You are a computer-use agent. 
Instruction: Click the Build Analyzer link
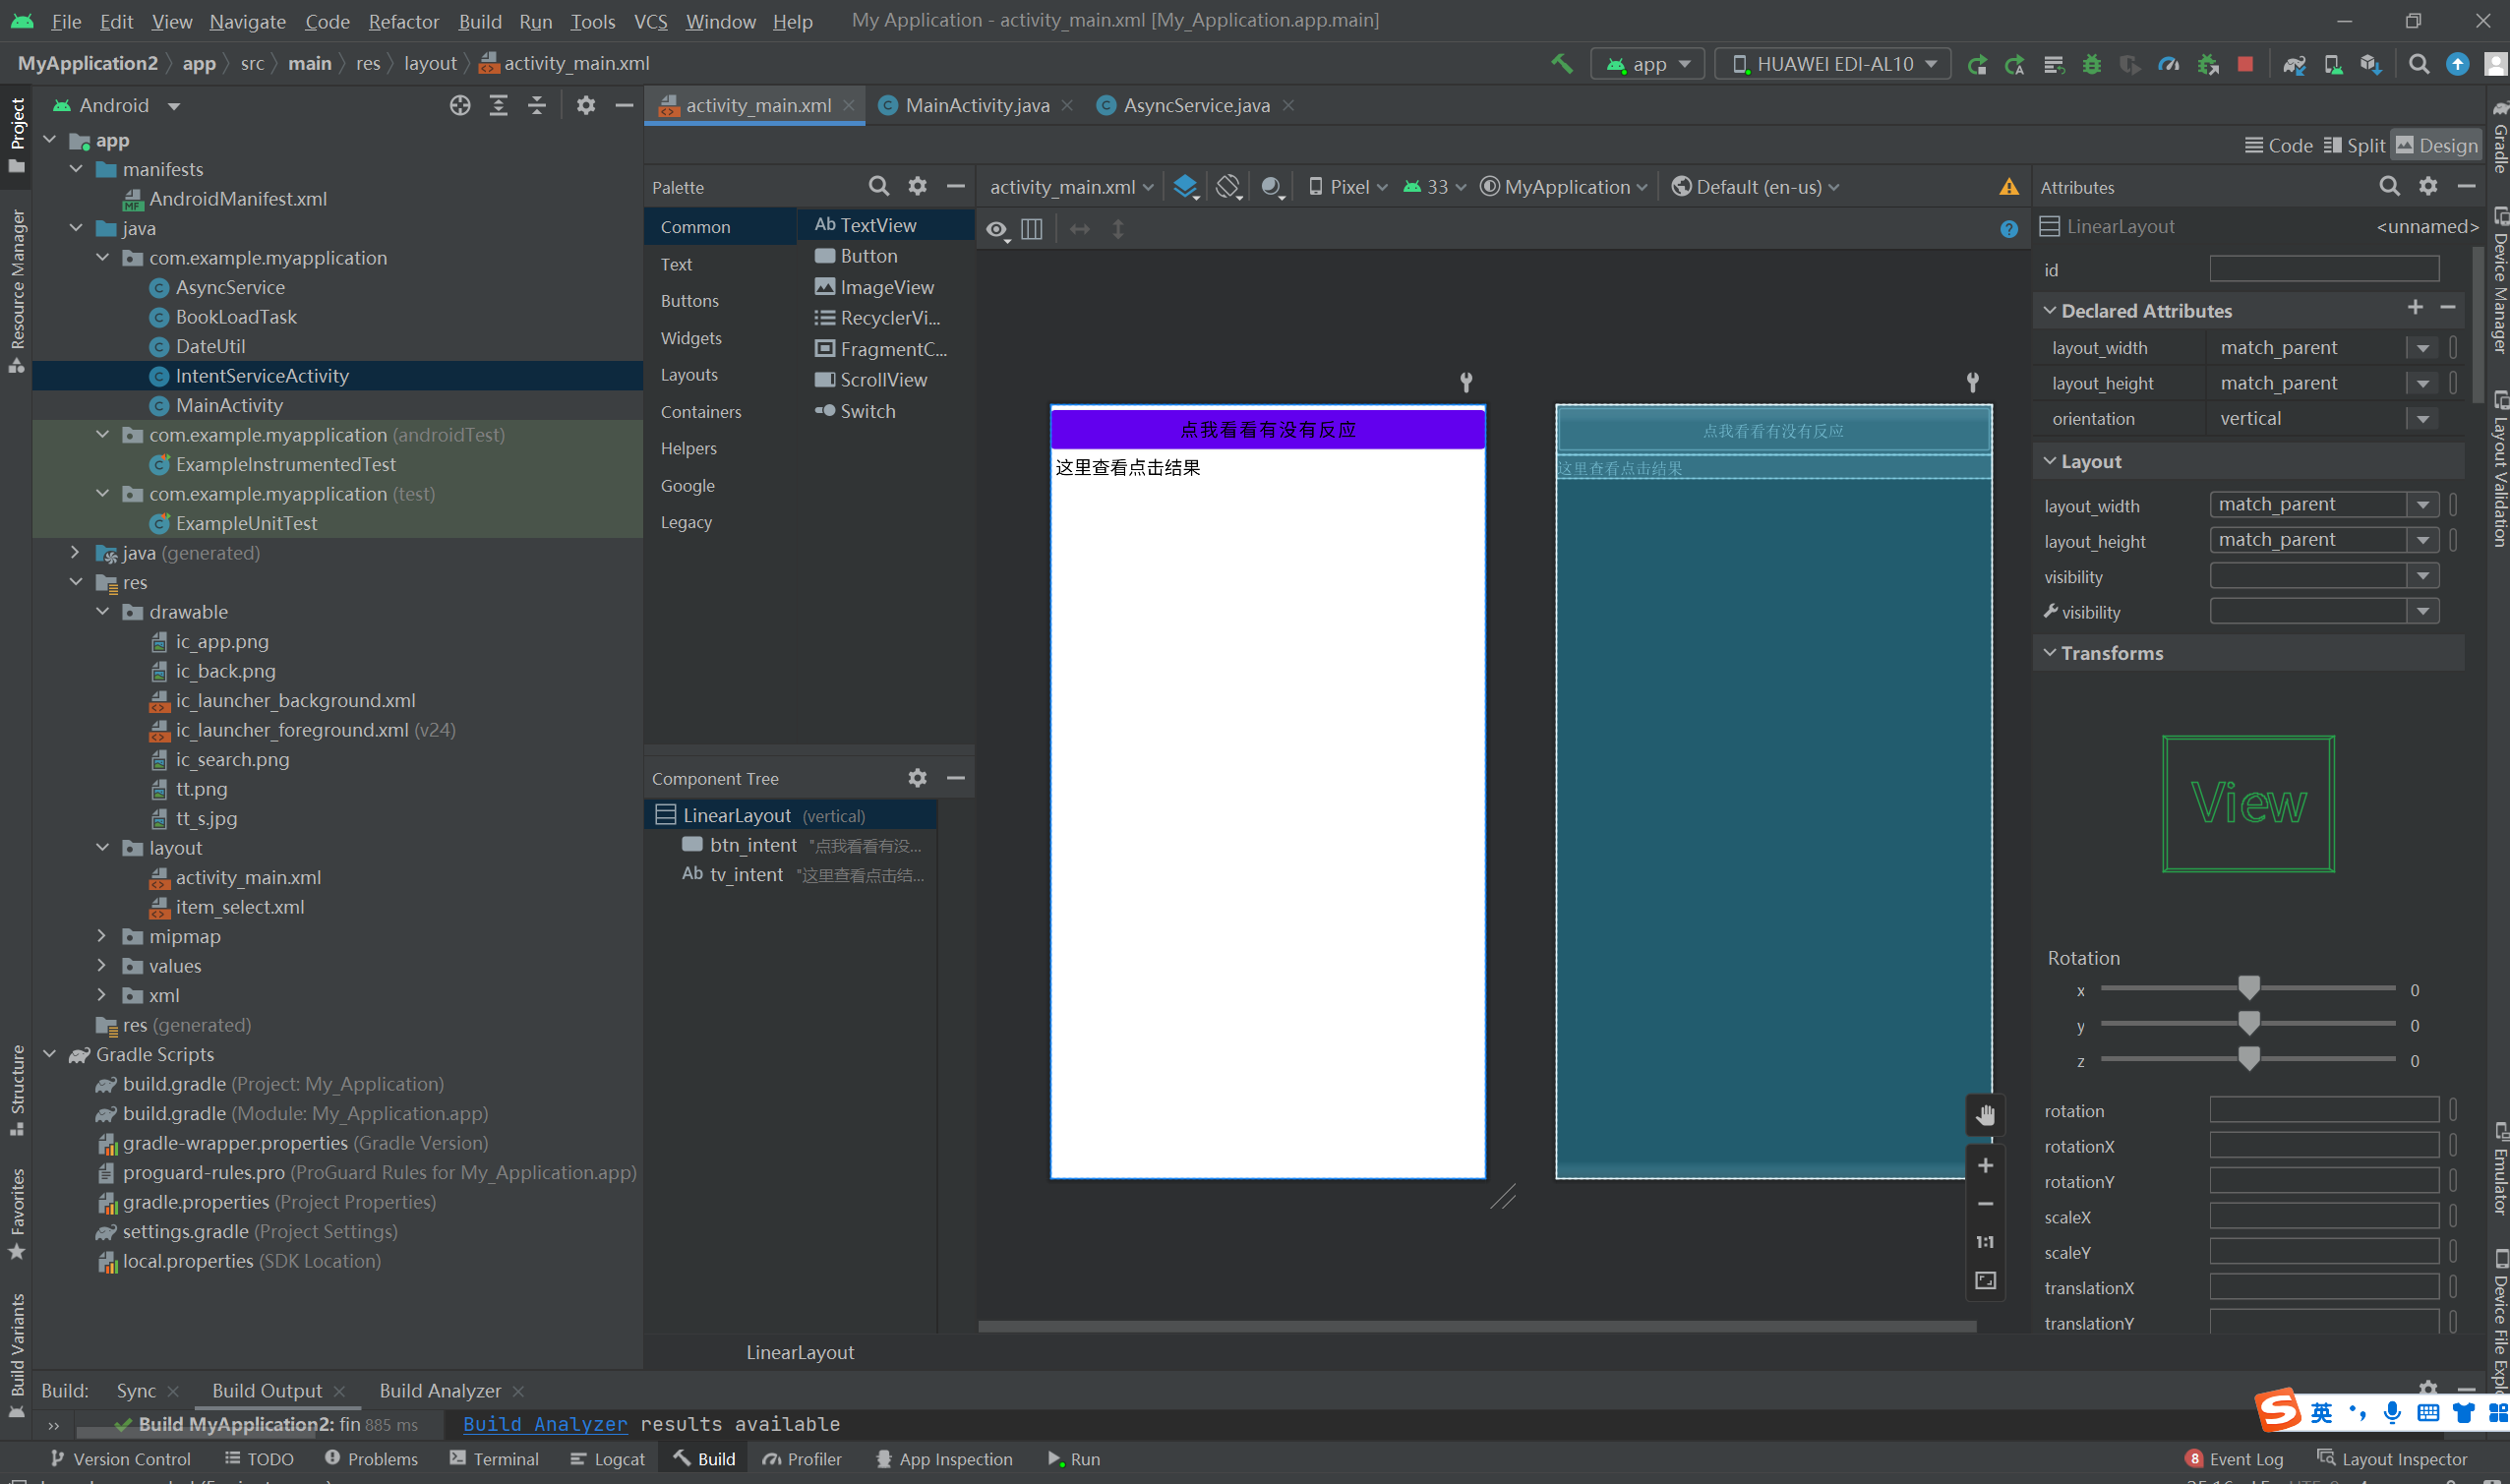545,1424
